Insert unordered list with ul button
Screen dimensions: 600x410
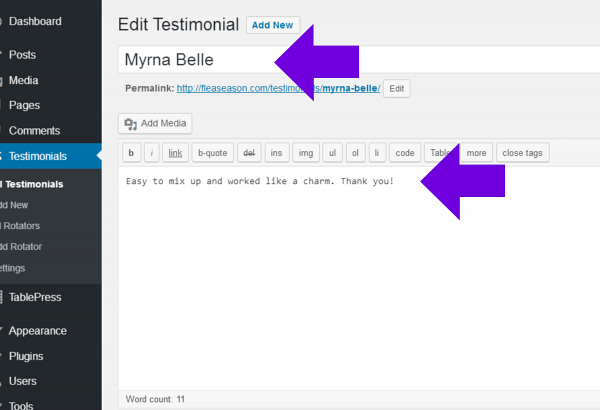click(332, 153)
